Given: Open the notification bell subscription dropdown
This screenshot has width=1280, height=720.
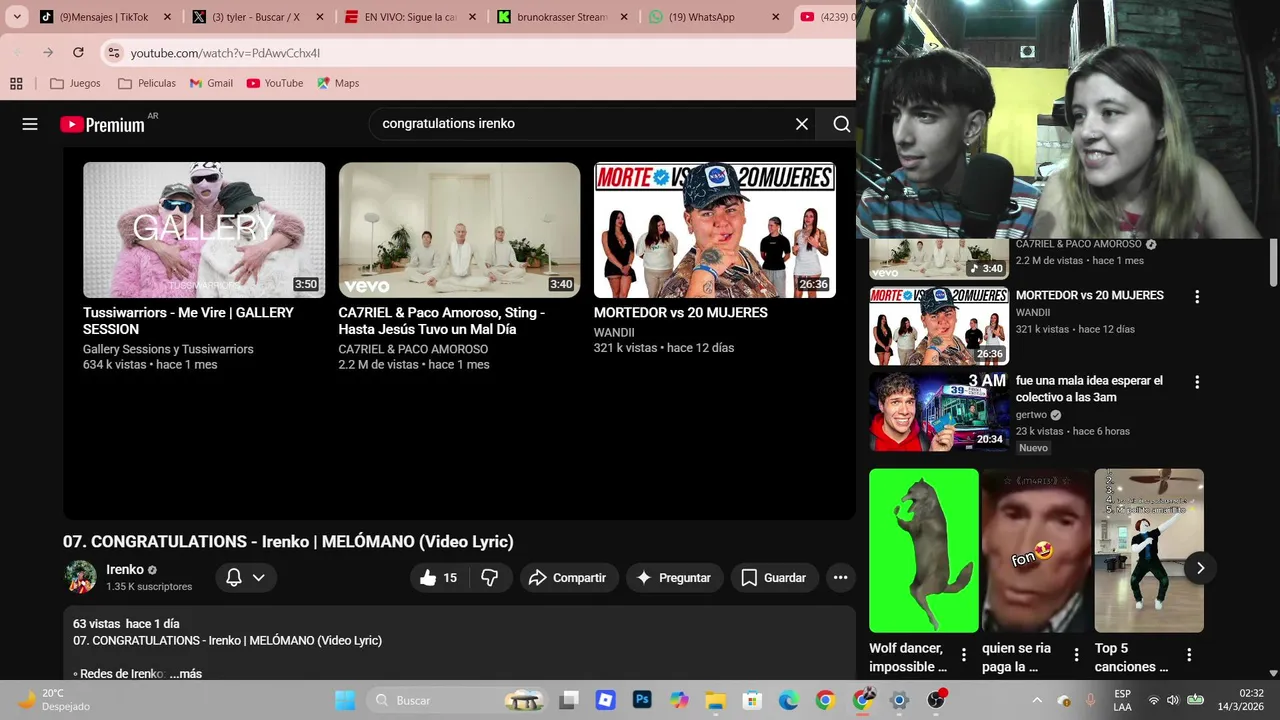Looking at the screenshot, I should click(x=246, y=577).
